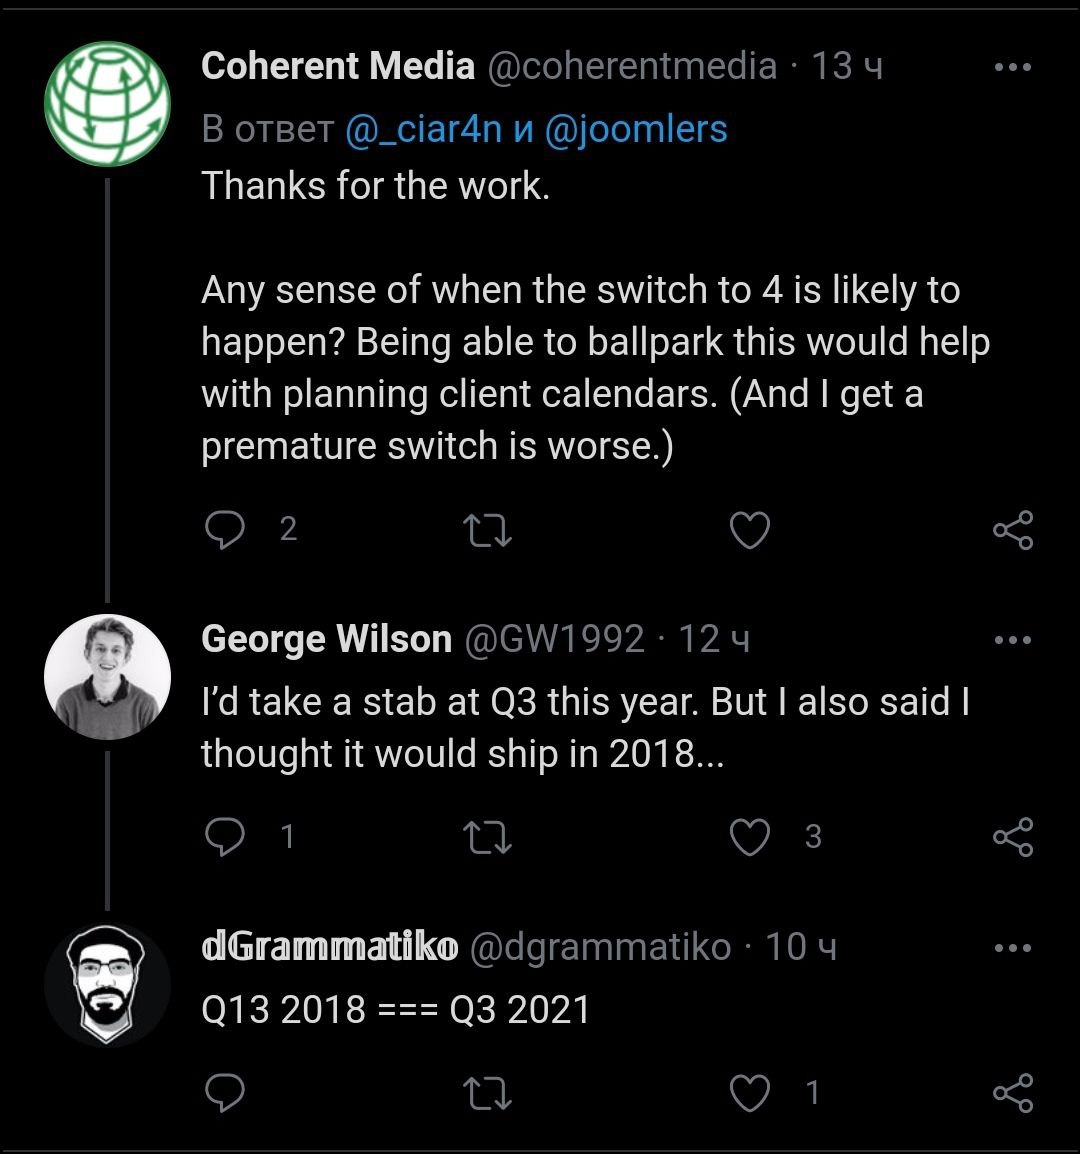Share dGrammatiko's tweet
Image resolution: width=1080 pixels, height=1154 pixels.
coord(1012,1093)
